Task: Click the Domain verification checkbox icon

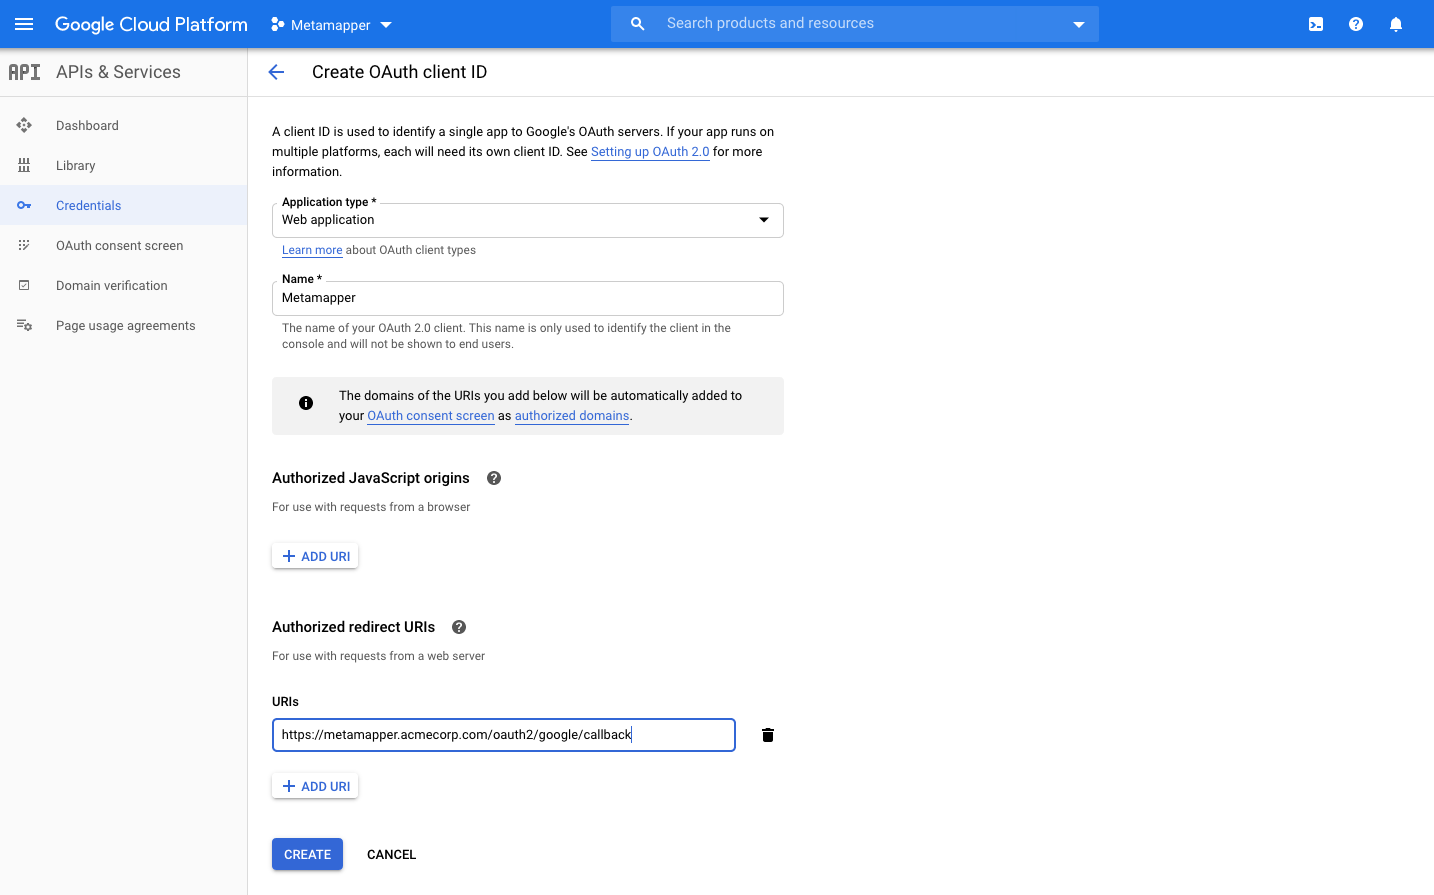Action: coord(24,285)
